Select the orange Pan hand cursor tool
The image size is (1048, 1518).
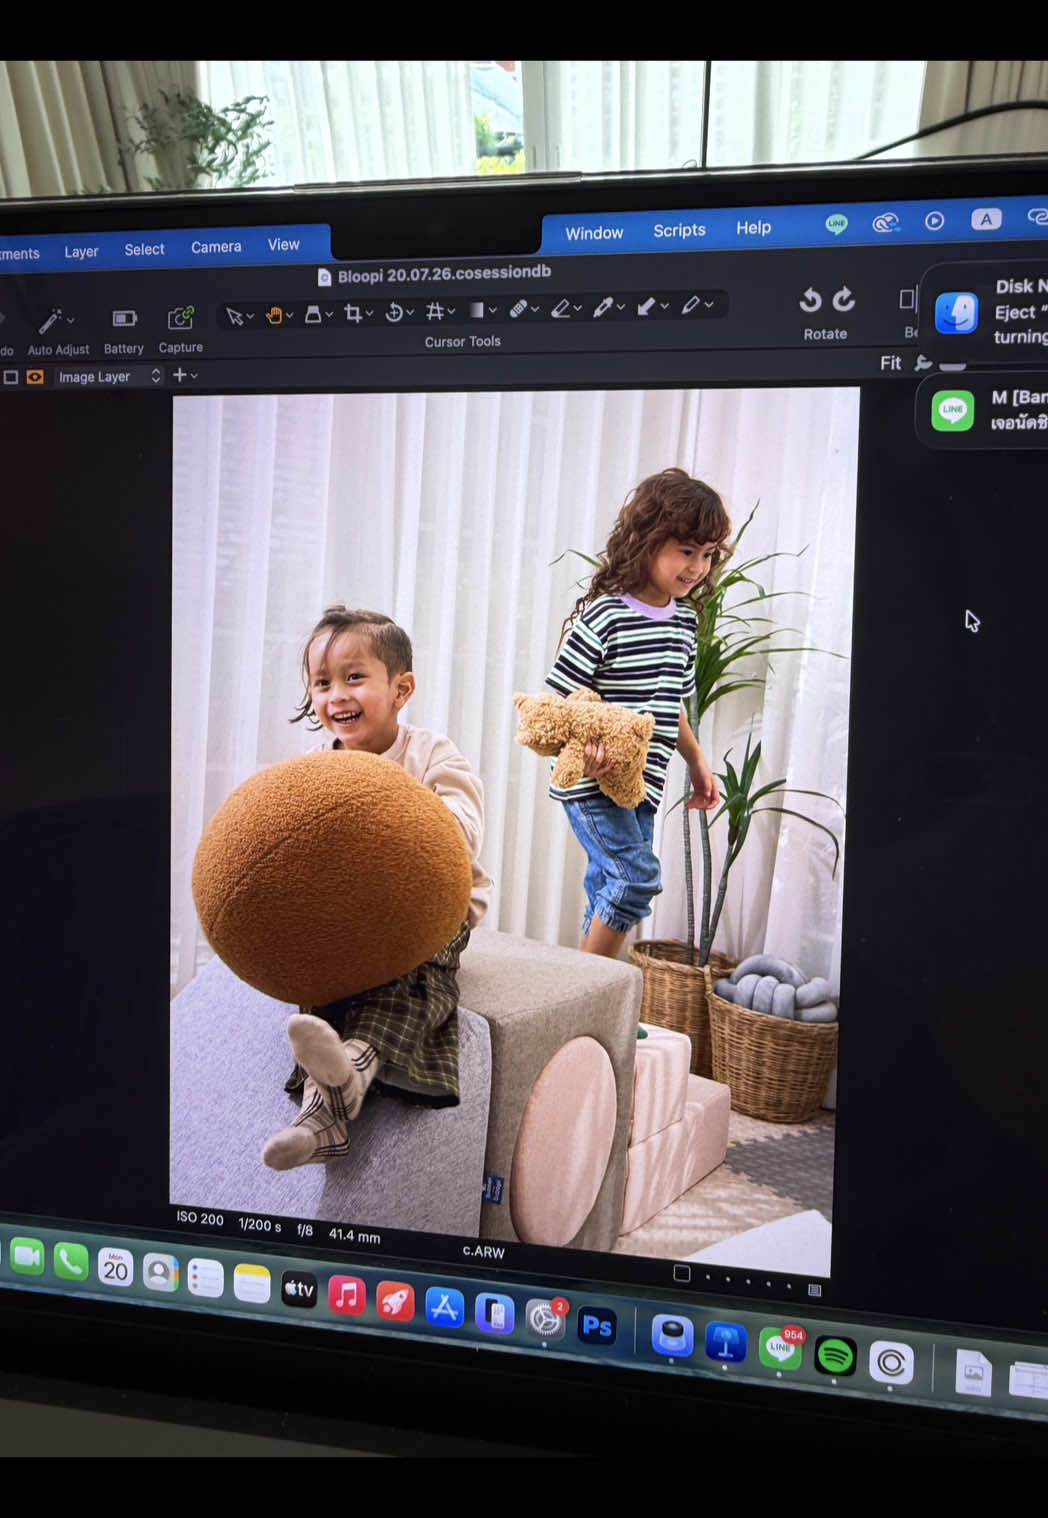(x=273, y=315)
